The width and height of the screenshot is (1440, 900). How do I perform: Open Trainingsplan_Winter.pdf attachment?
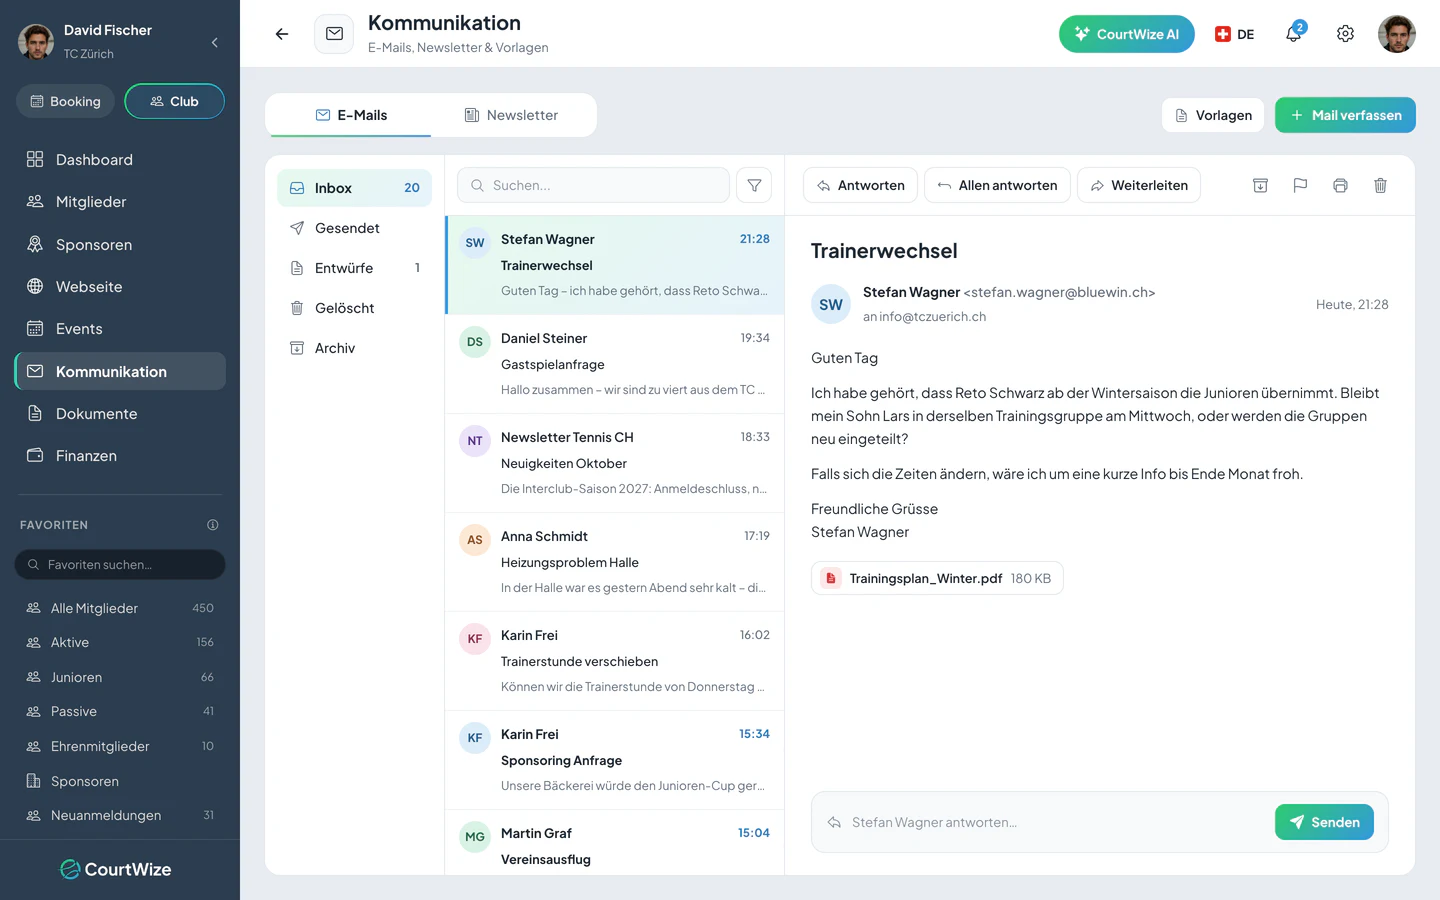tap(937, 578)
